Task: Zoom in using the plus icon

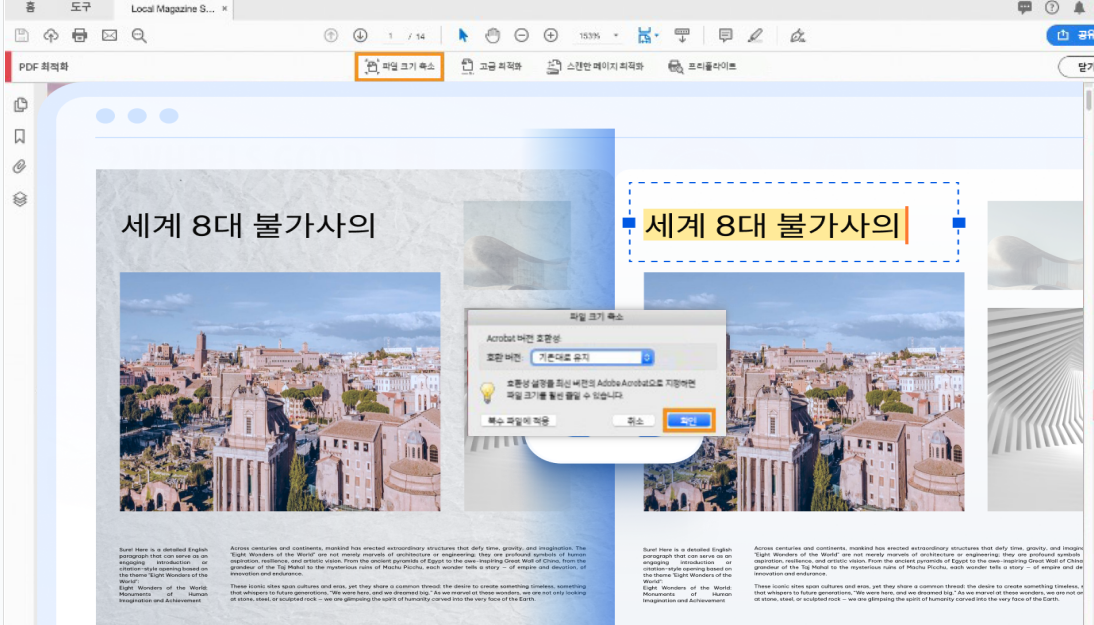Action: [x=550, y=34]
